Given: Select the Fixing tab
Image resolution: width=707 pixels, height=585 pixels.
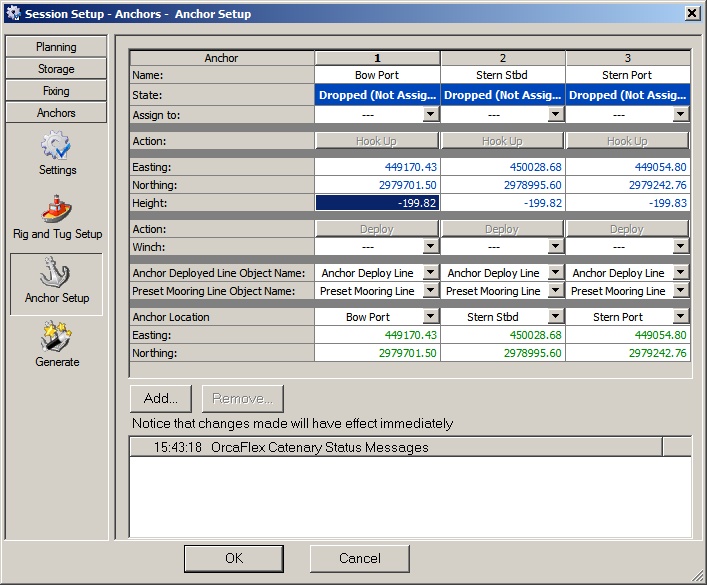Looking at the screenshot, I should coord(56,91).
